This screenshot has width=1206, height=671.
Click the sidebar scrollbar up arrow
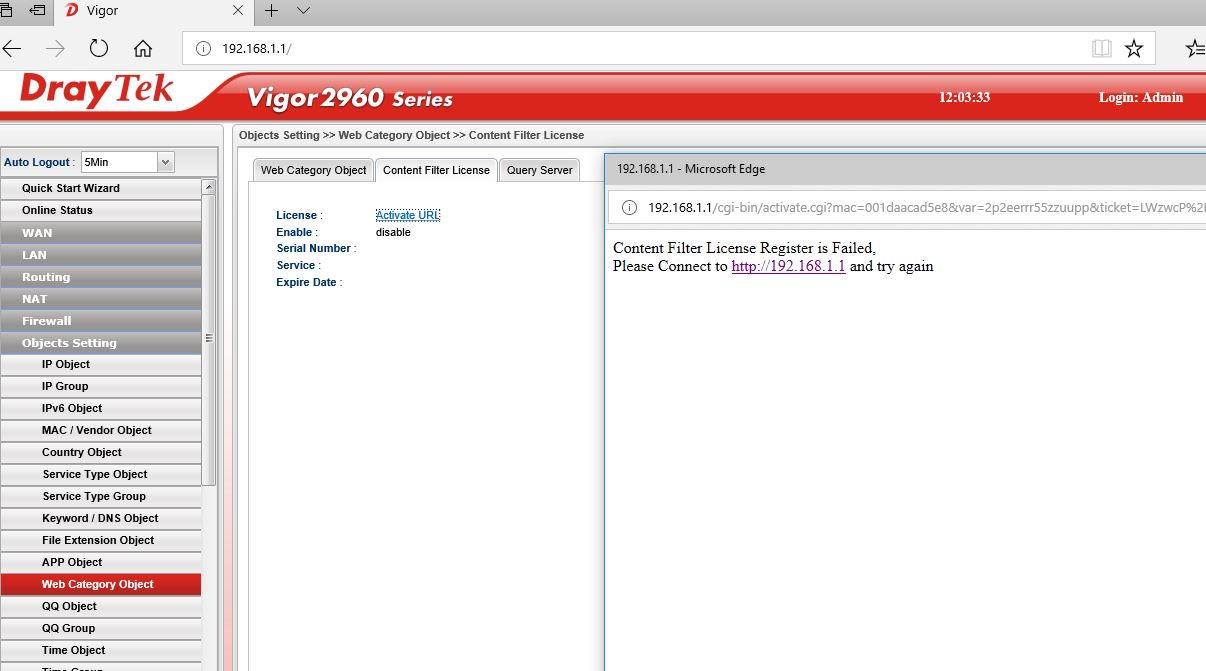tap(208, 187)
